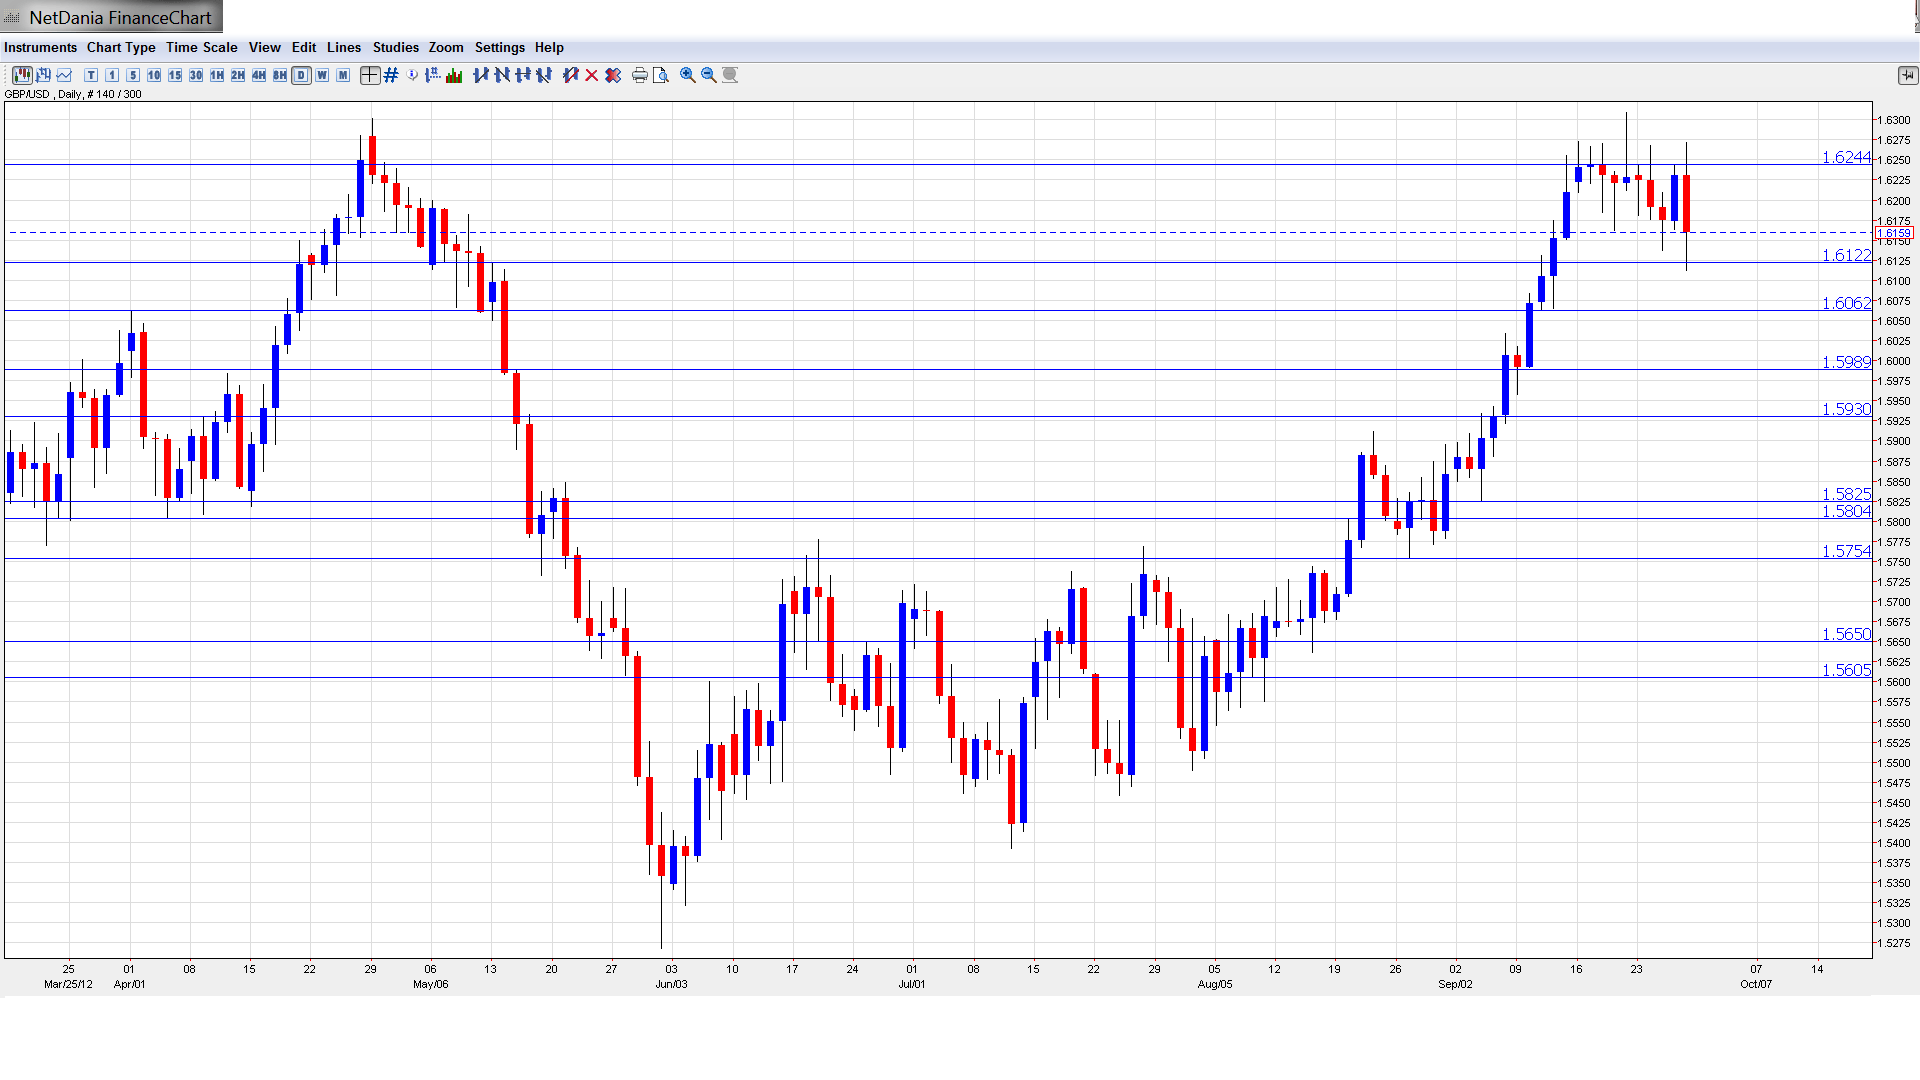Click the 1.5825 line label
The image size is (1920, 1080).
1846,494
